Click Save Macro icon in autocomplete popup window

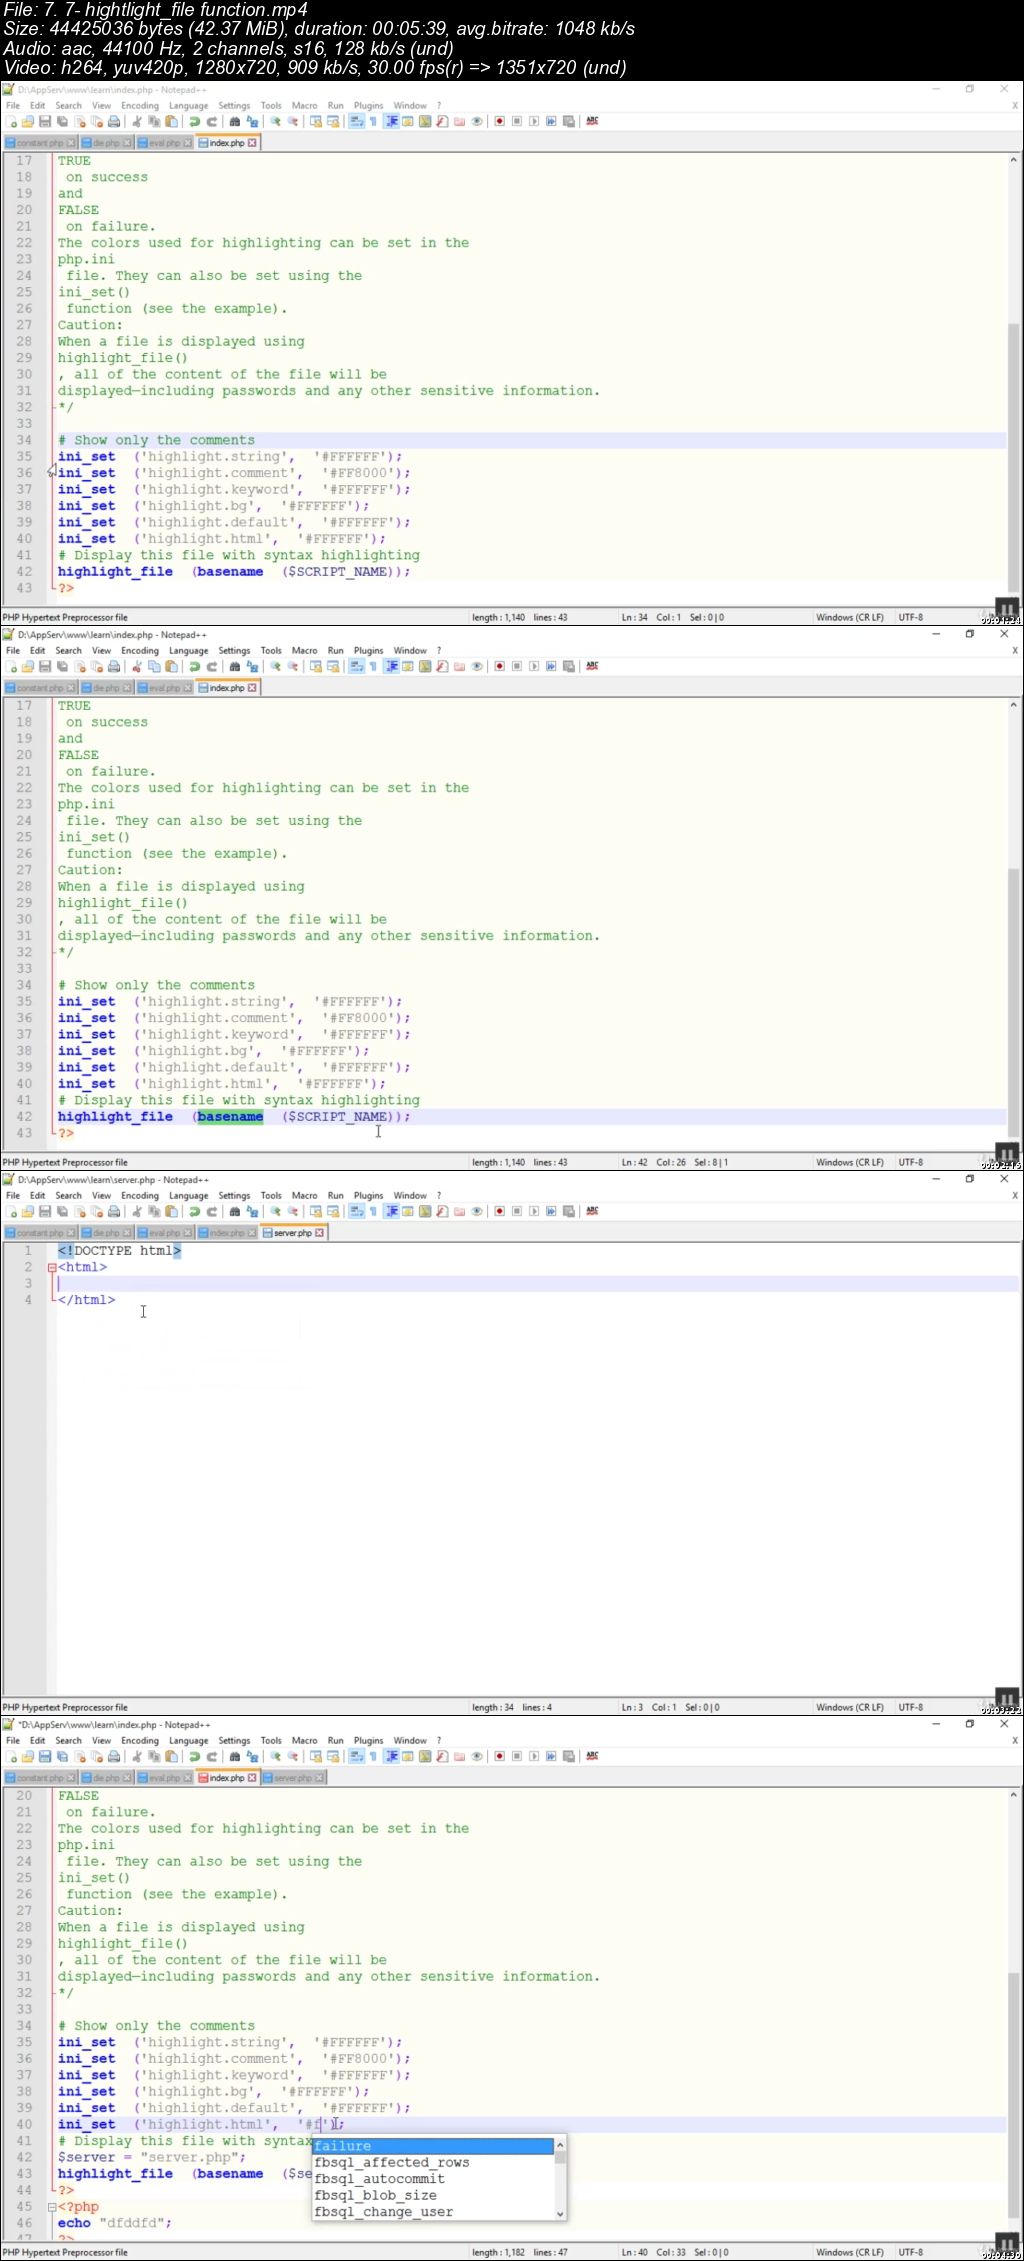[569, 1756]
